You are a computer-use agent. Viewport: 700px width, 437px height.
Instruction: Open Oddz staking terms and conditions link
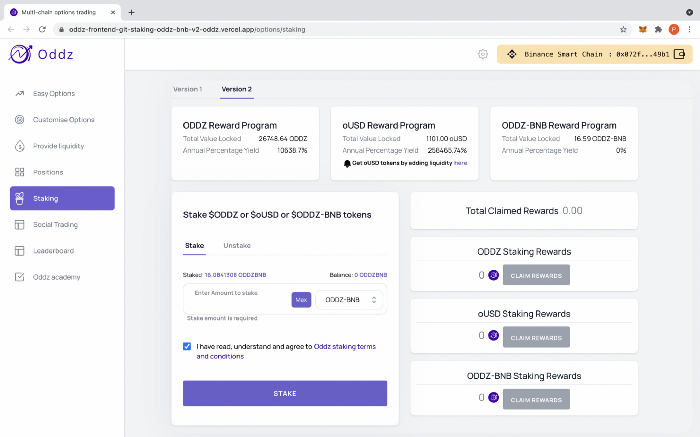tap(286, 351)
